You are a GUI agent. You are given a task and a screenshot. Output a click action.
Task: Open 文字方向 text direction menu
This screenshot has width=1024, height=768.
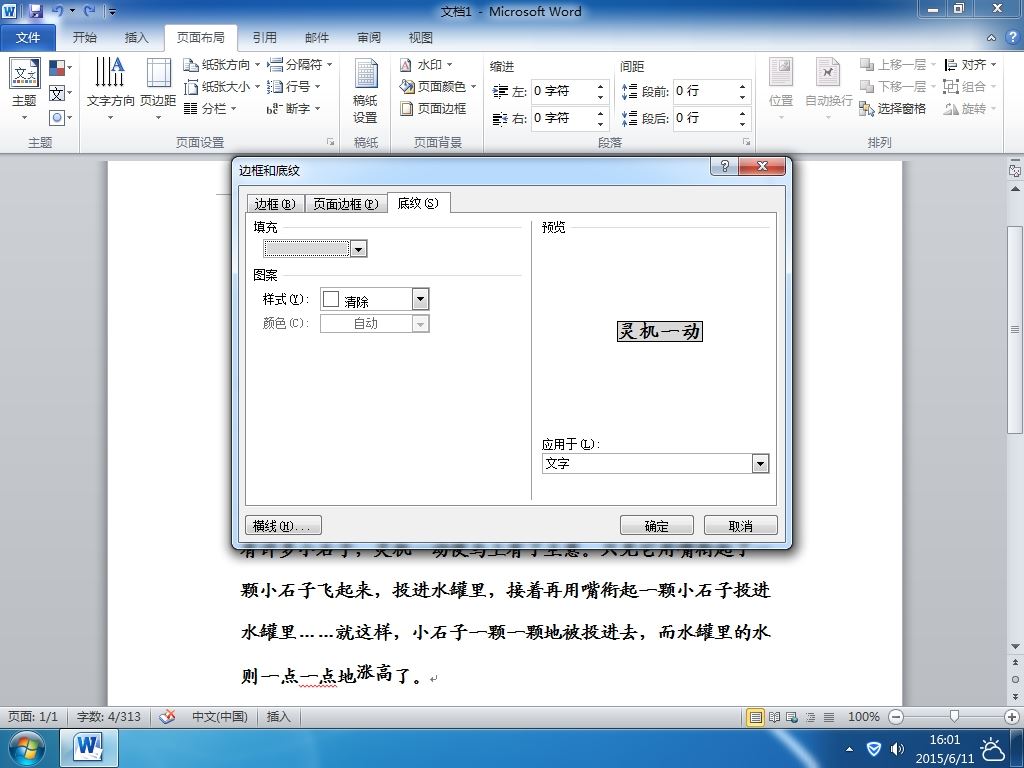(110, 90)
